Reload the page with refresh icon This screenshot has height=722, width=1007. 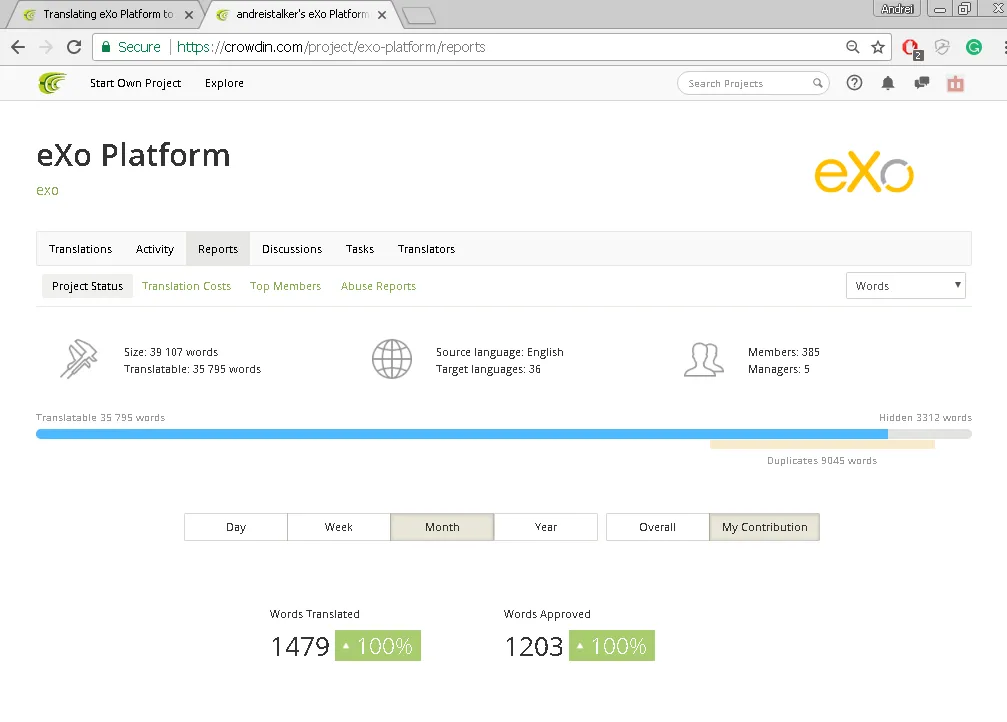tap(74, 47)
